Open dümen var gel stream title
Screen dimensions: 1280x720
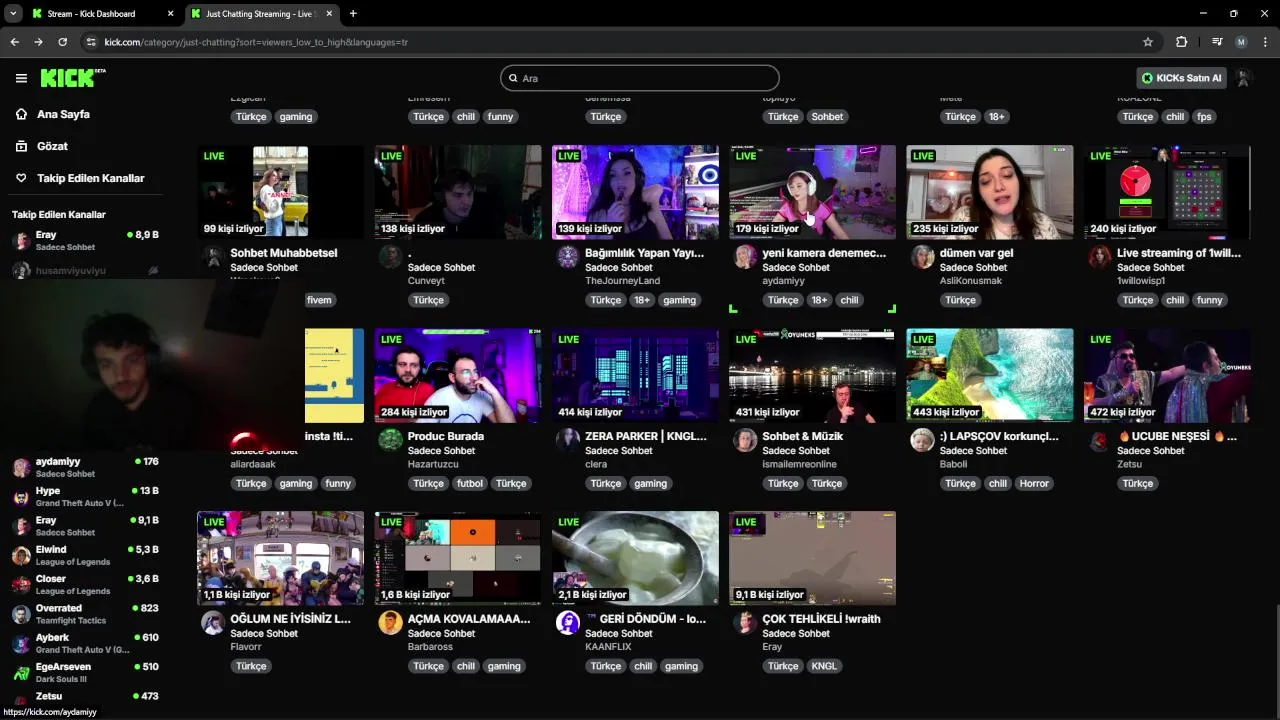point(976,253)
